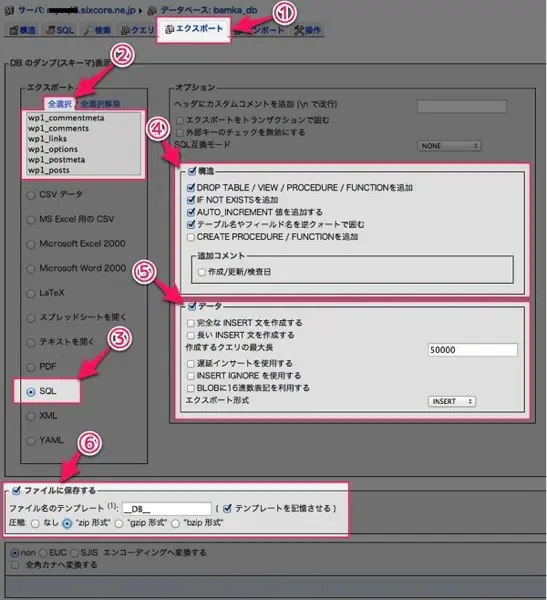The width and height of the screenshot is (547, 600).
Task: Open the 検索 (Search) tab
Action: coord(98,30)
